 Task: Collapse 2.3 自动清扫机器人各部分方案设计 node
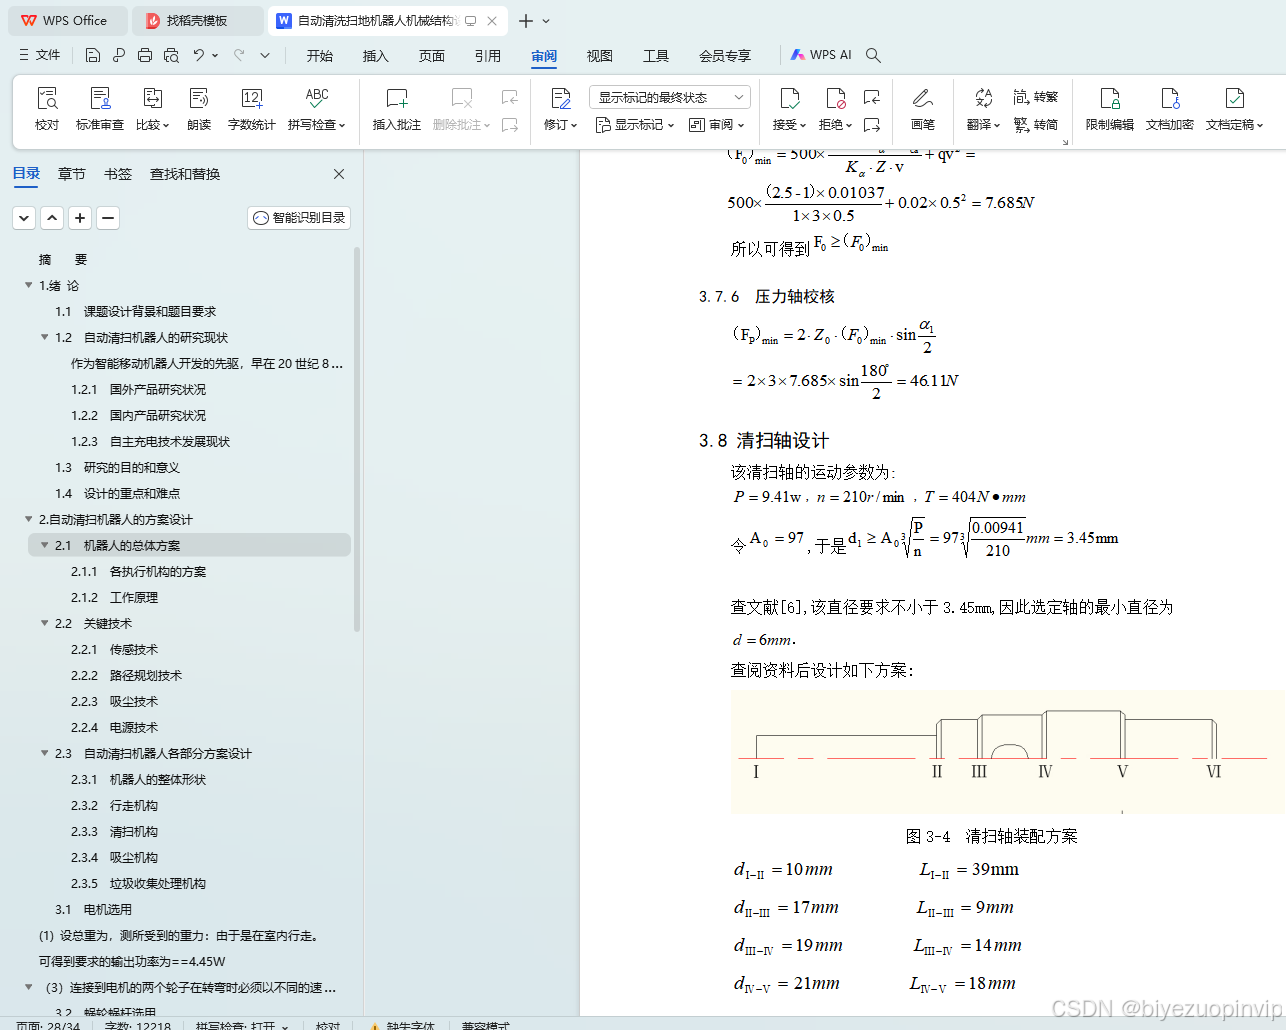pos(44,753)
